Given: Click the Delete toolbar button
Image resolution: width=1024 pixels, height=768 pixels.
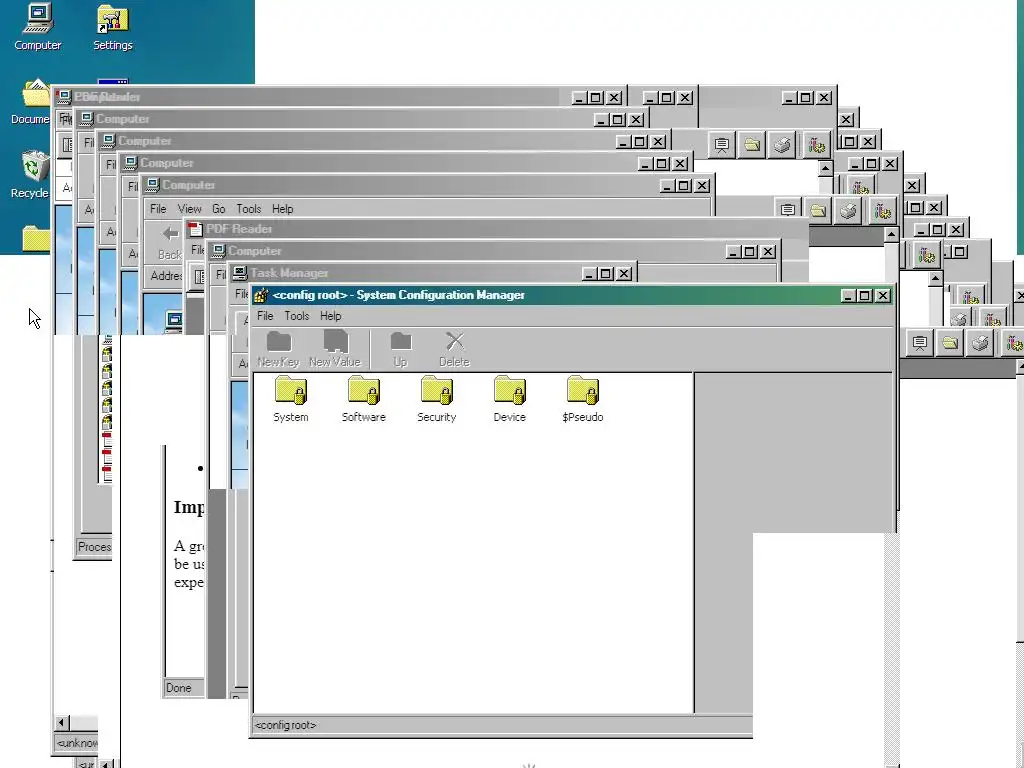Looking at the screenshot, I should [454, 349].
